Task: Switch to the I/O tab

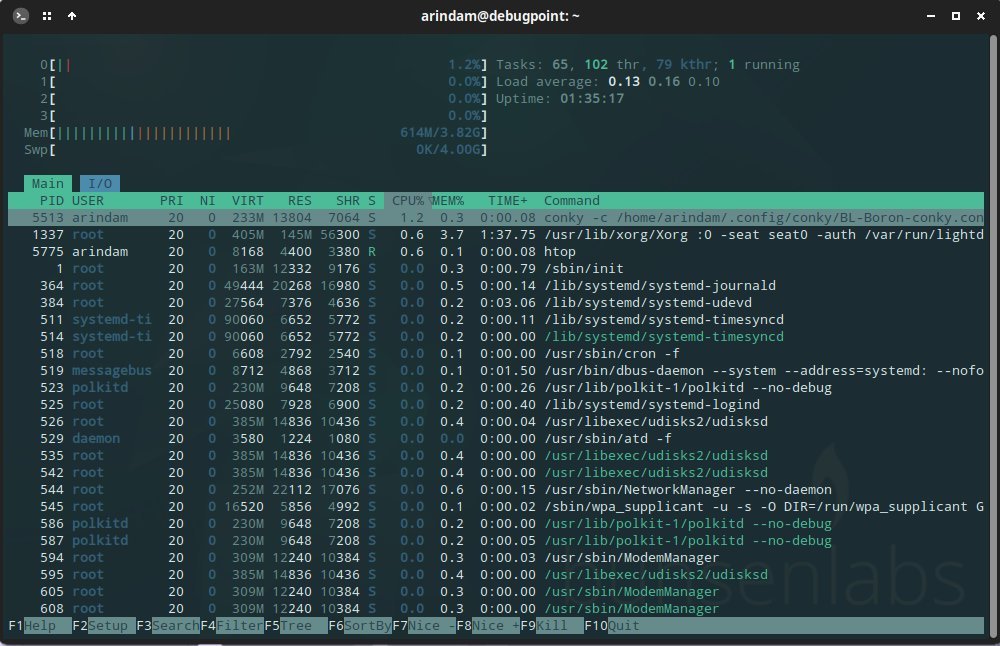Action: [99, 184]
